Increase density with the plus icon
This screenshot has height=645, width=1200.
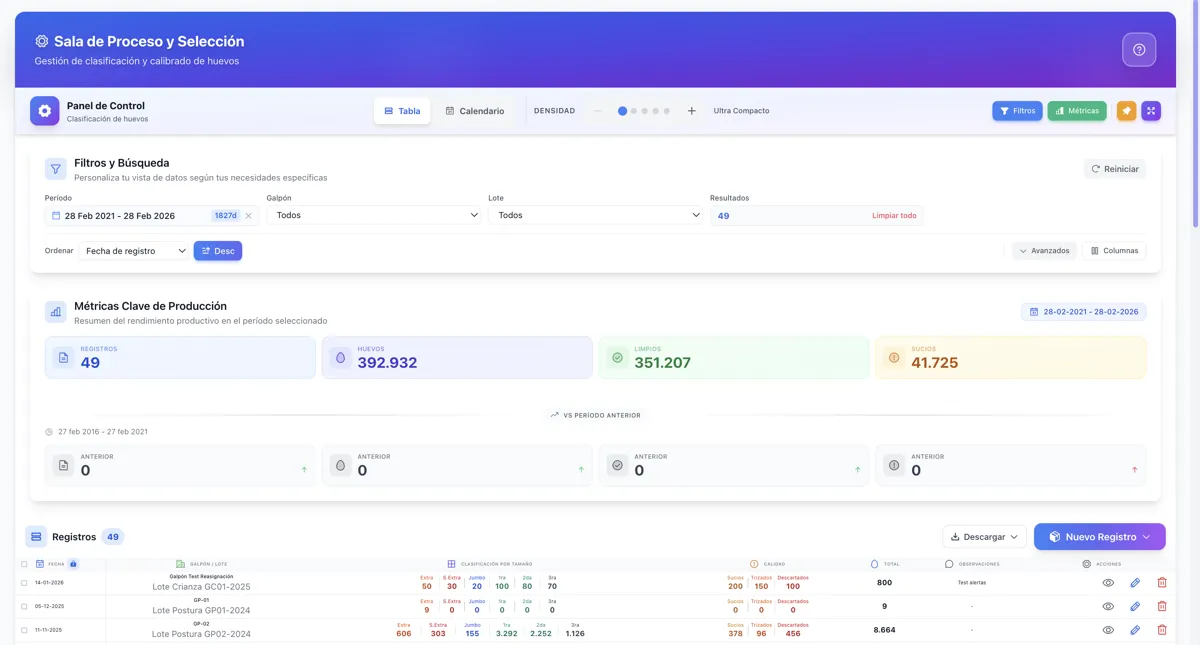(691, 111)
